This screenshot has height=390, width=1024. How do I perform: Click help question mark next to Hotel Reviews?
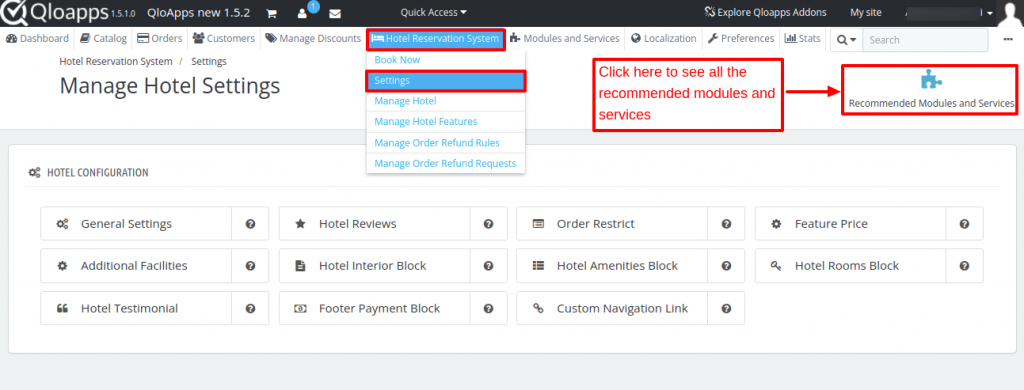pyautogui.click(x=488, y=224)
